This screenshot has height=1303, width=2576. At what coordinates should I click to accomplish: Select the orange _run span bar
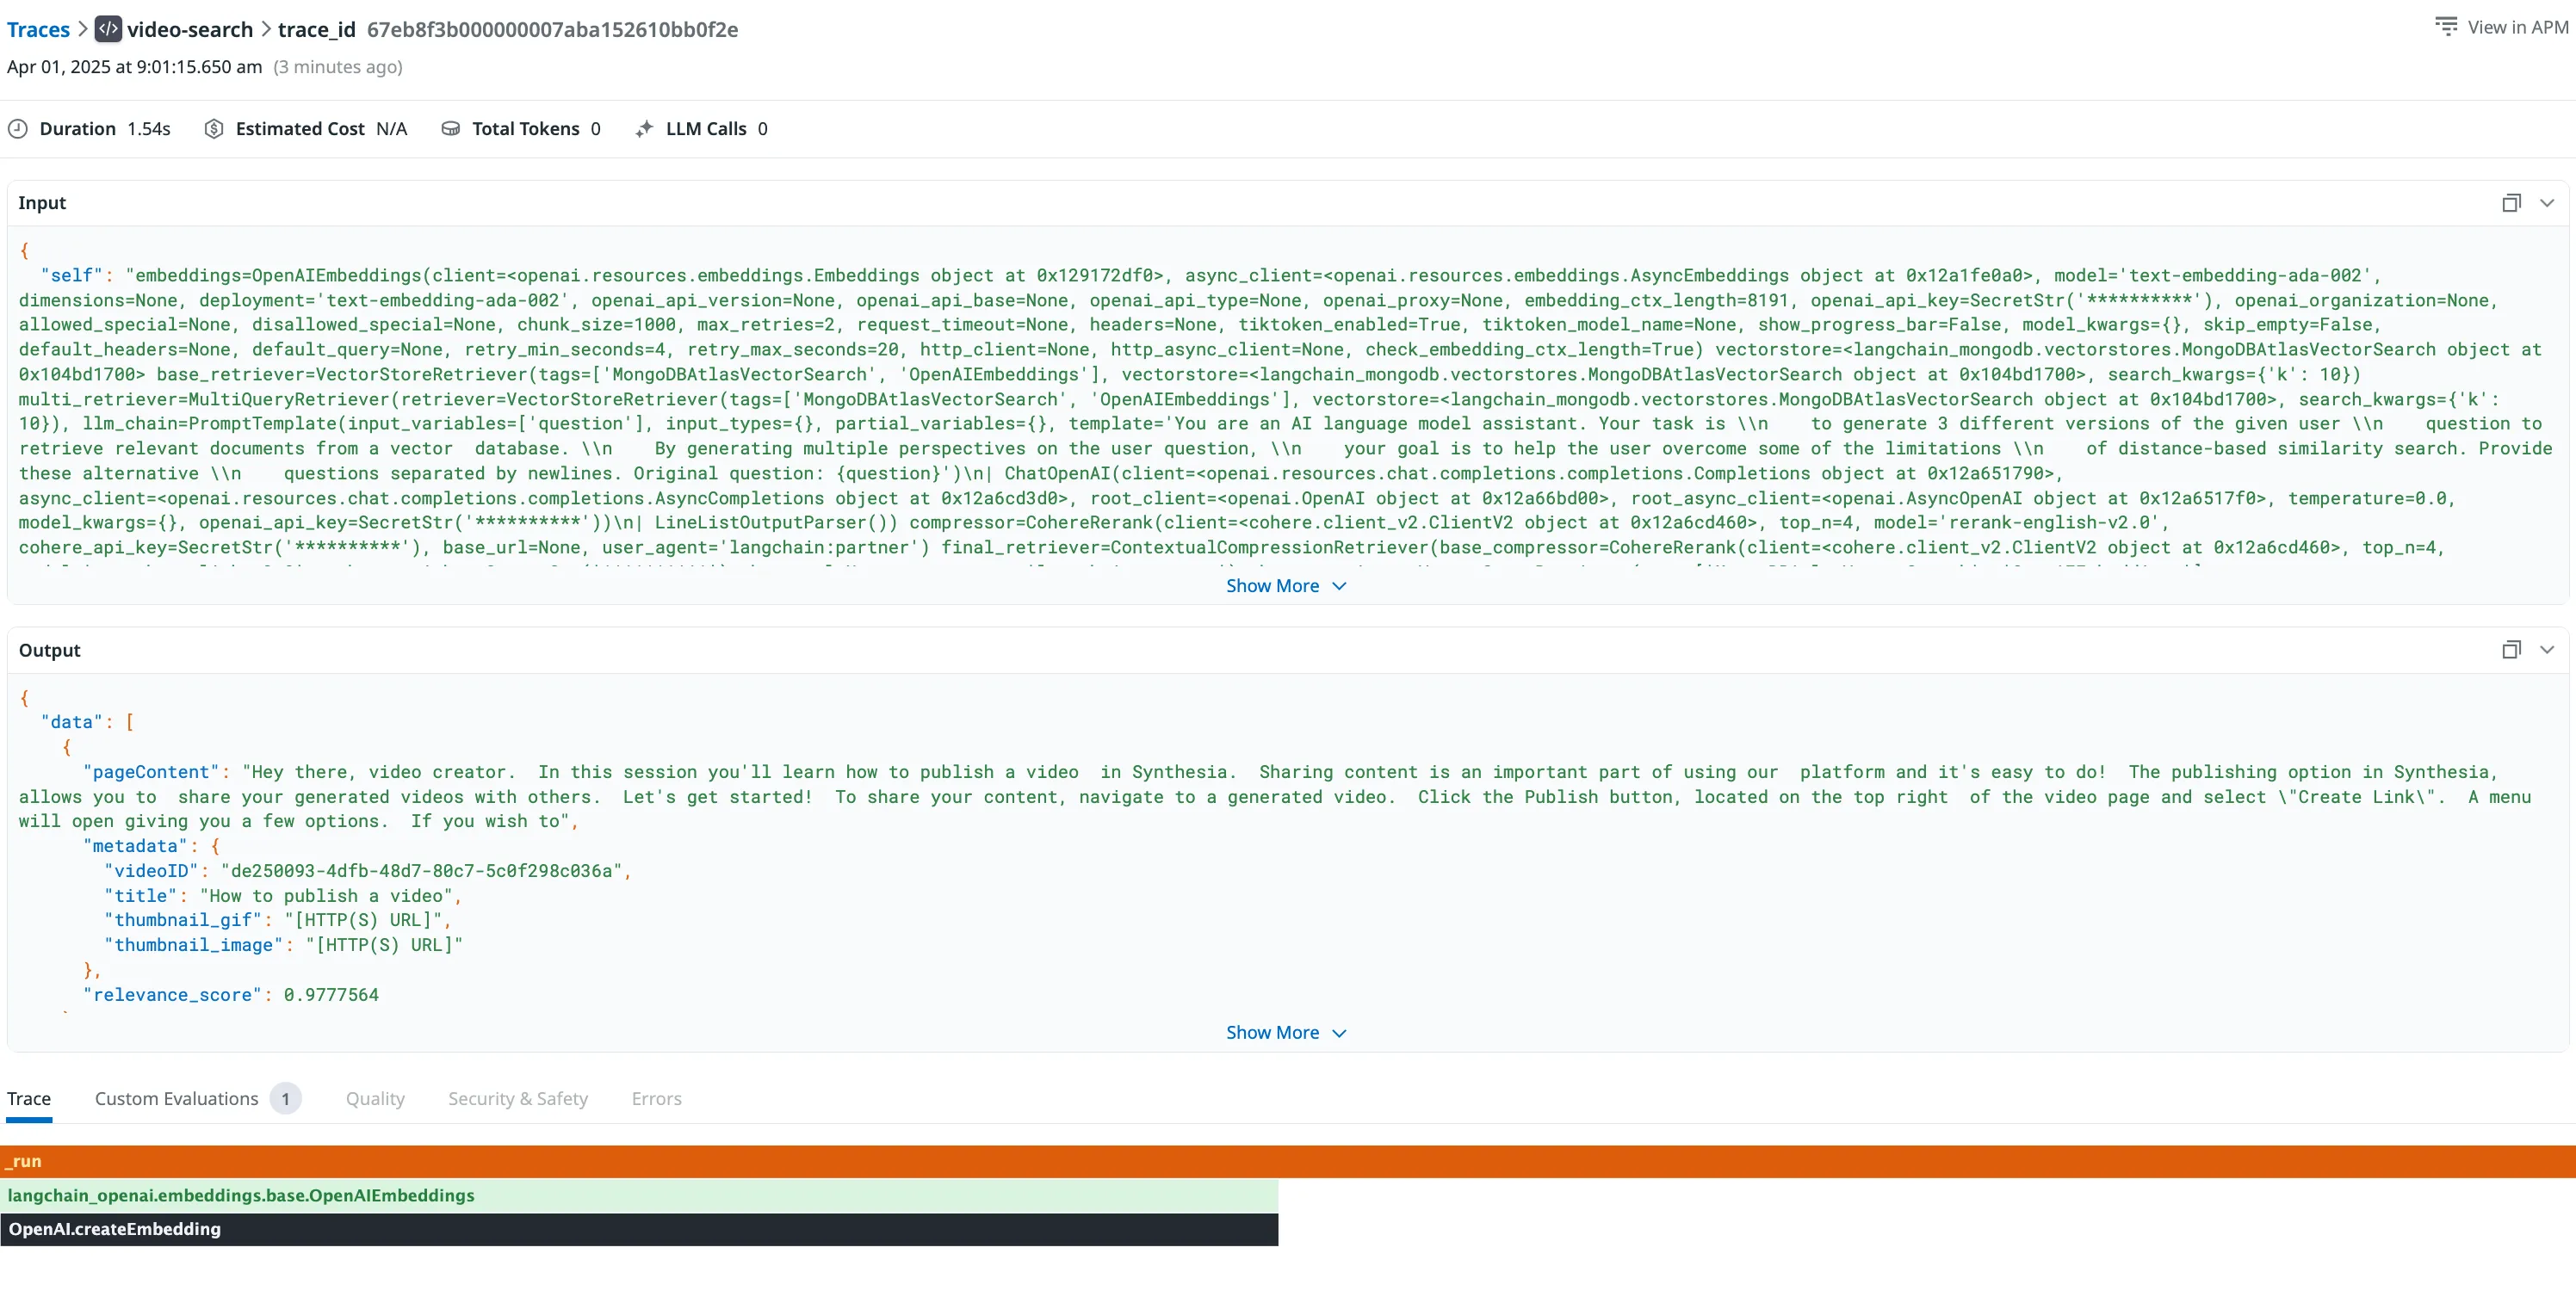coord(1288,1162)
